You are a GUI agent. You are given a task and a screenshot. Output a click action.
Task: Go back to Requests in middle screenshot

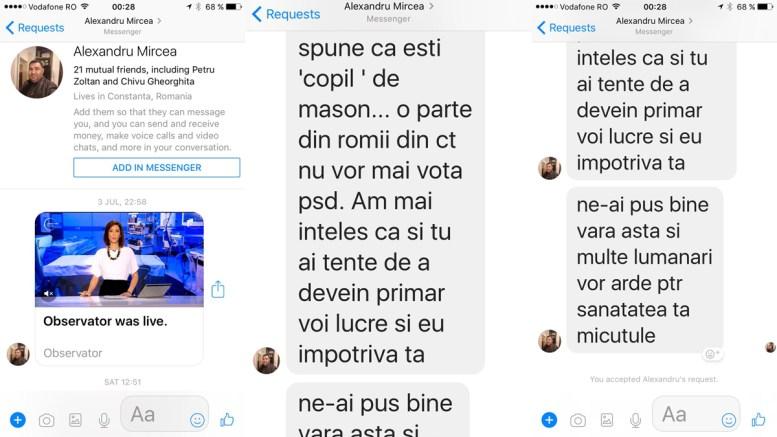[286, 14]
